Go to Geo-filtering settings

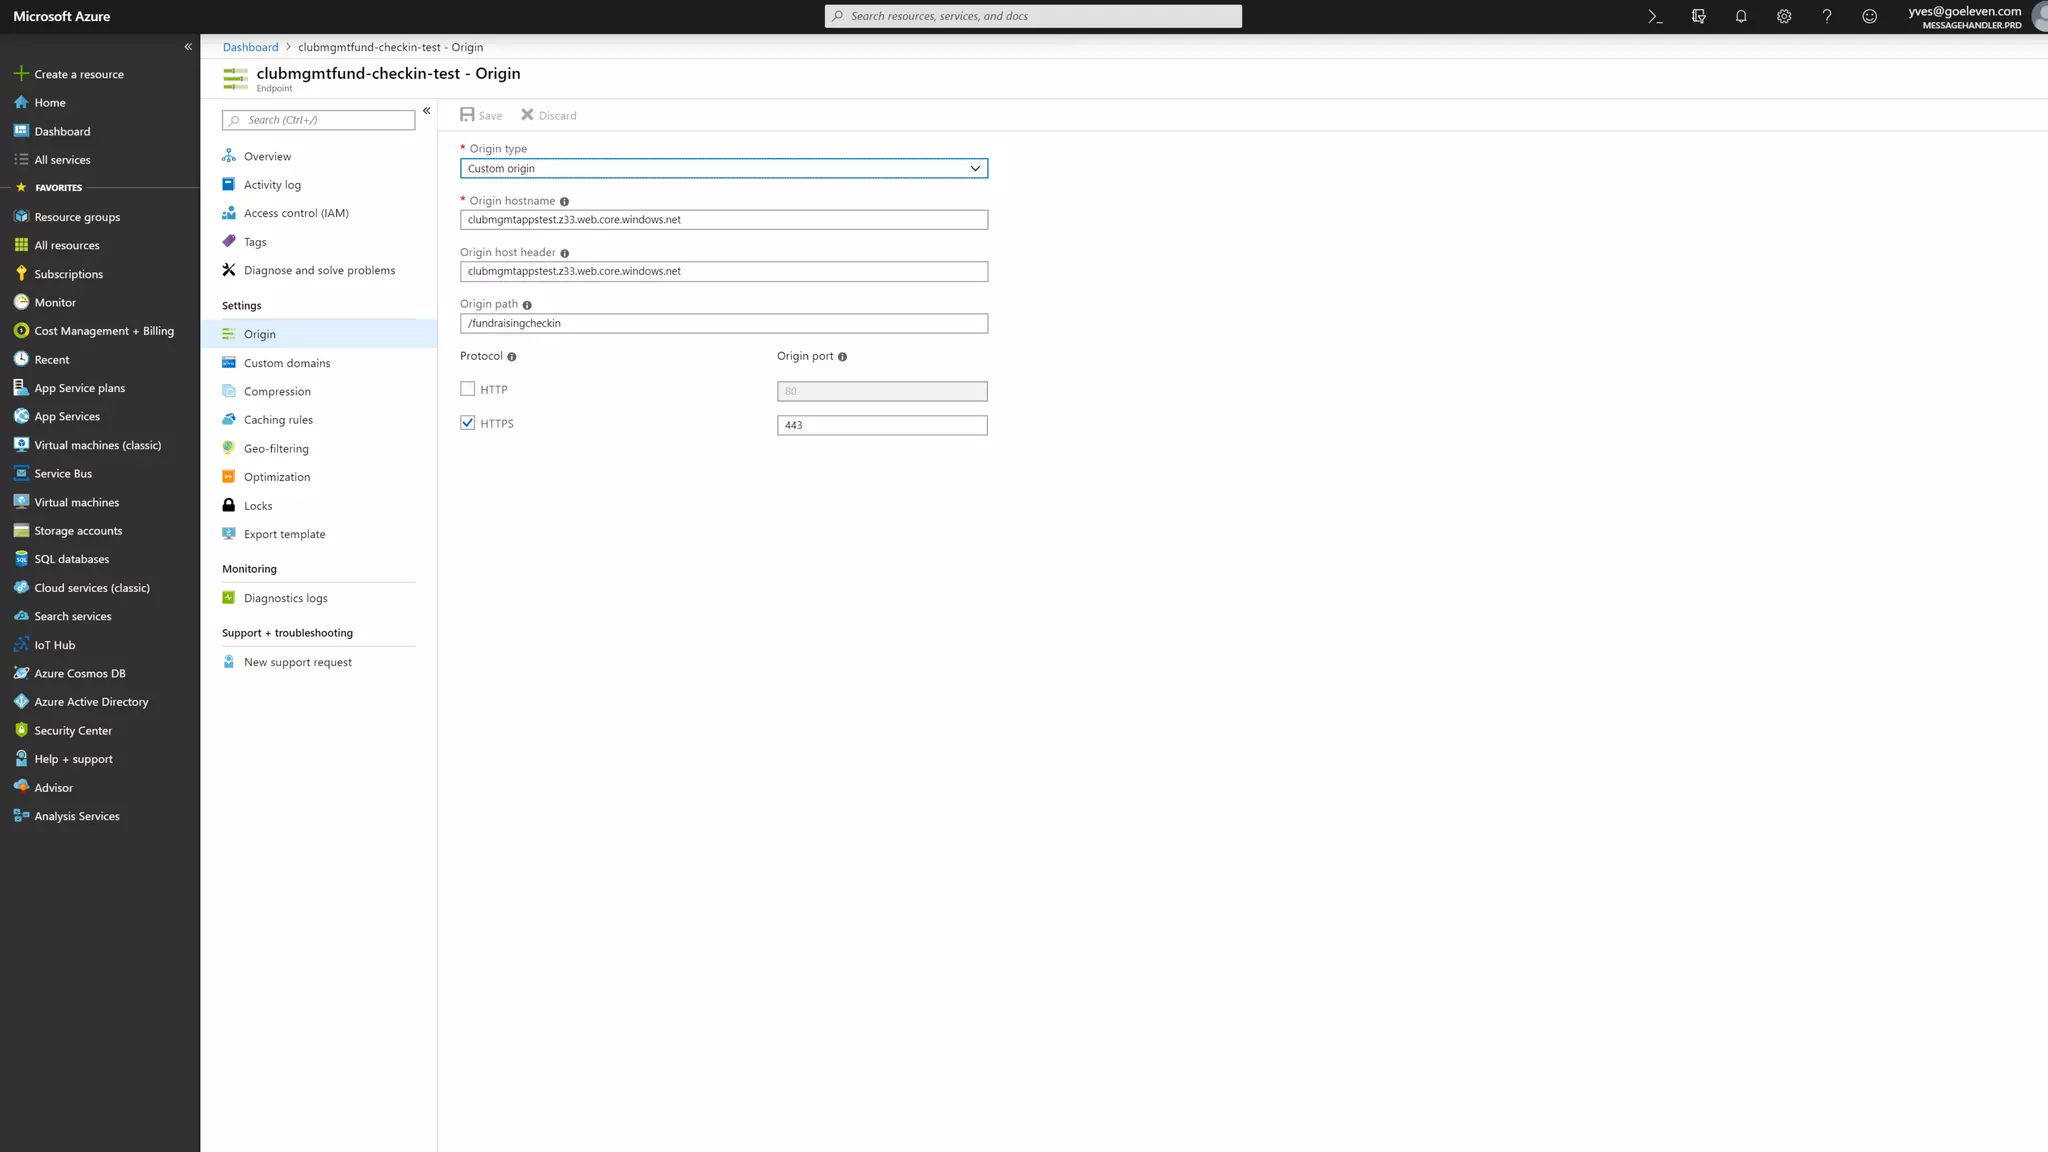click(276, 449)
